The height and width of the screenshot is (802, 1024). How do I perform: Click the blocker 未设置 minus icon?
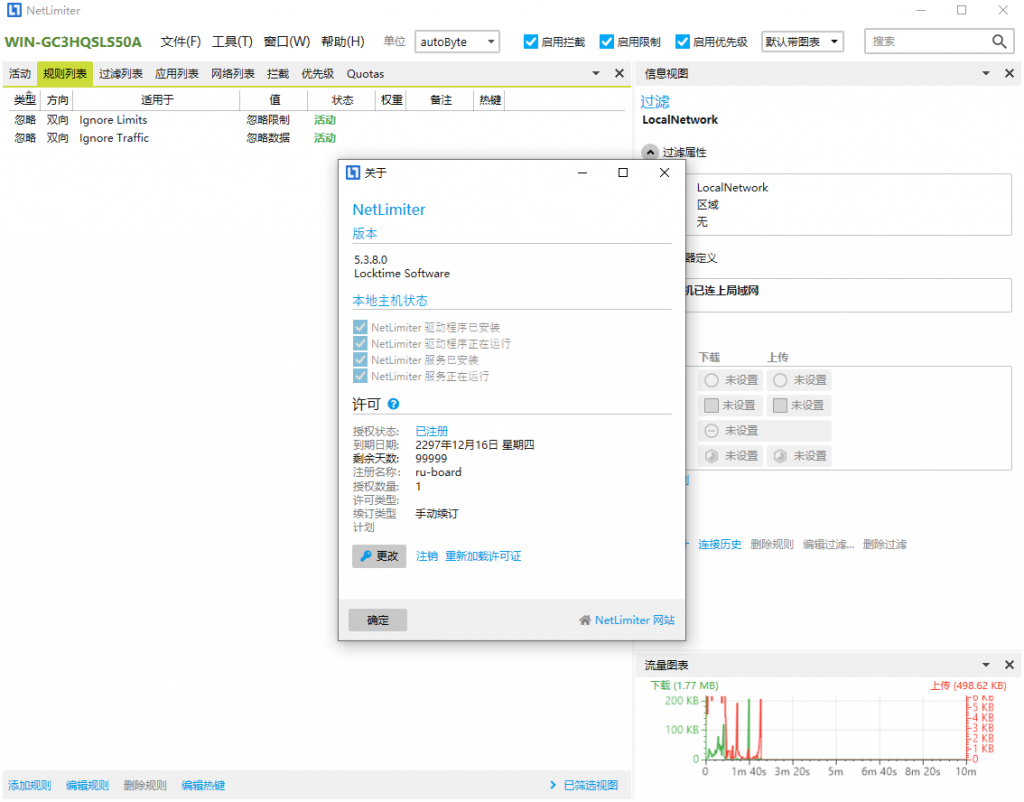[710, 430]
